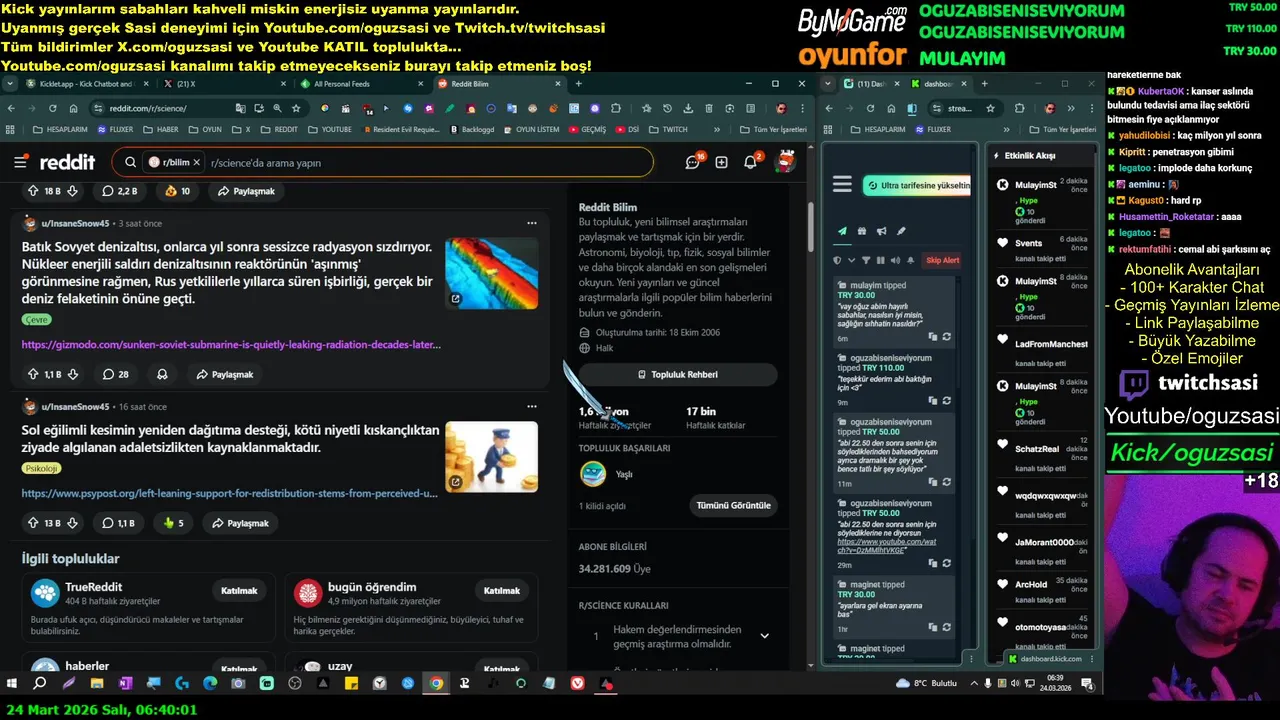This screenshot has height=720, width=1280.
Task: Switch to the dashboard Kick browser tab
Action: point(940,84)
